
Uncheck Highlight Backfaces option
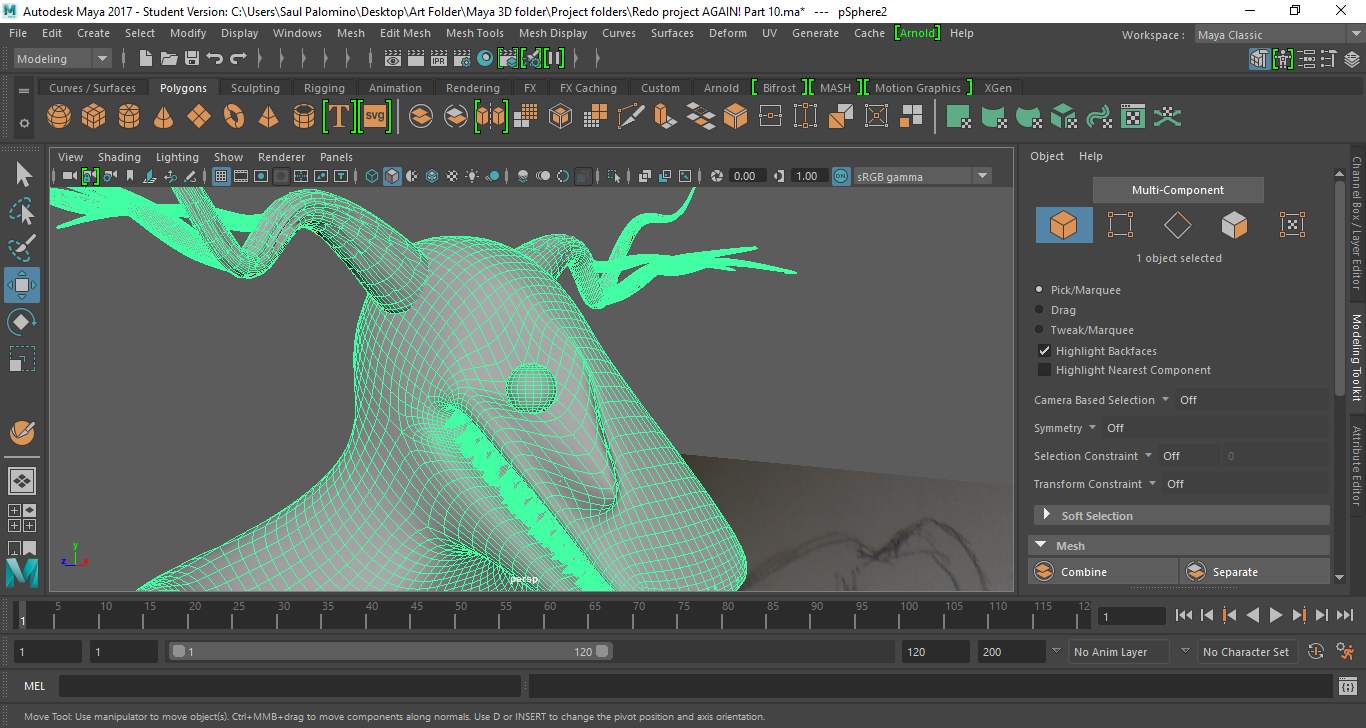[1044, 351]
